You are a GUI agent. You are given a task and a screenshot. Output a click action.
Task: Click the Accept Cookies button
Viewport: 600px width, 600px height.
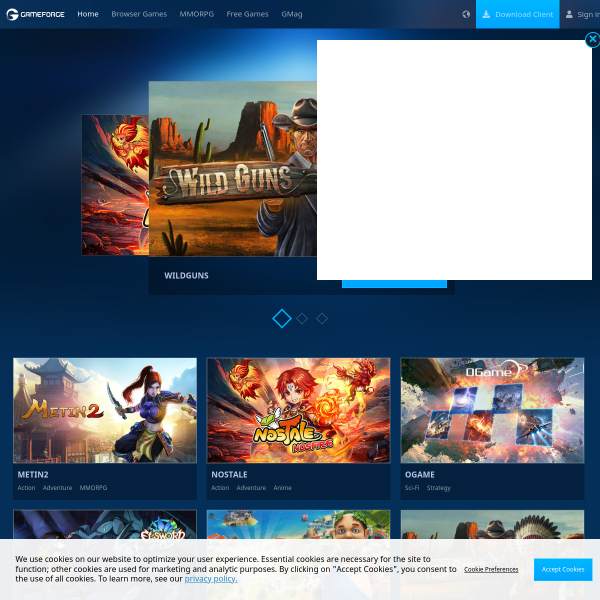pos(563,569)
